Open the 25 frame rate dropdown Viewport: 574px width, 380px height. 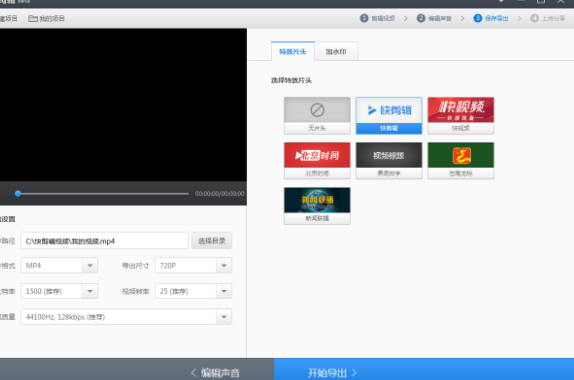(x=193, y=291)
